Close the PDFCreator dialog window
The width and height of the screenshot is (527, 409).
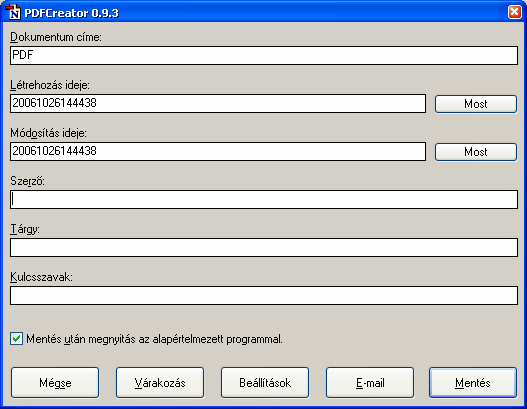coord(515,12)
